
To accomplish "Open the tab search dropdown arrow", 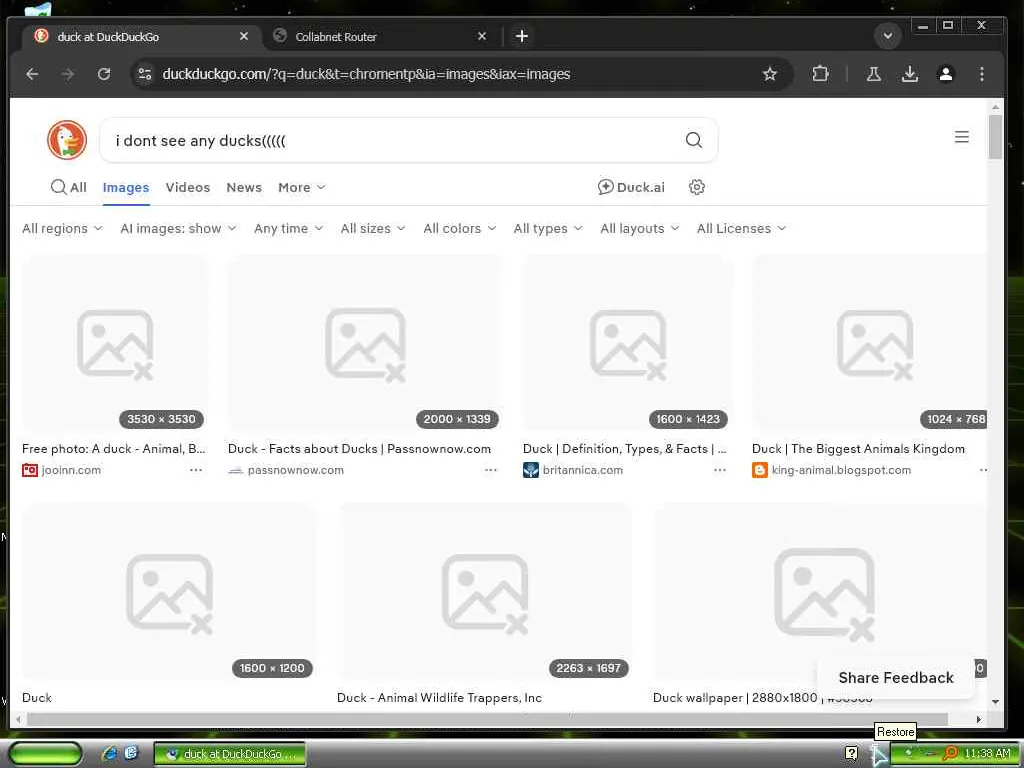I will [x=888, y=36].
